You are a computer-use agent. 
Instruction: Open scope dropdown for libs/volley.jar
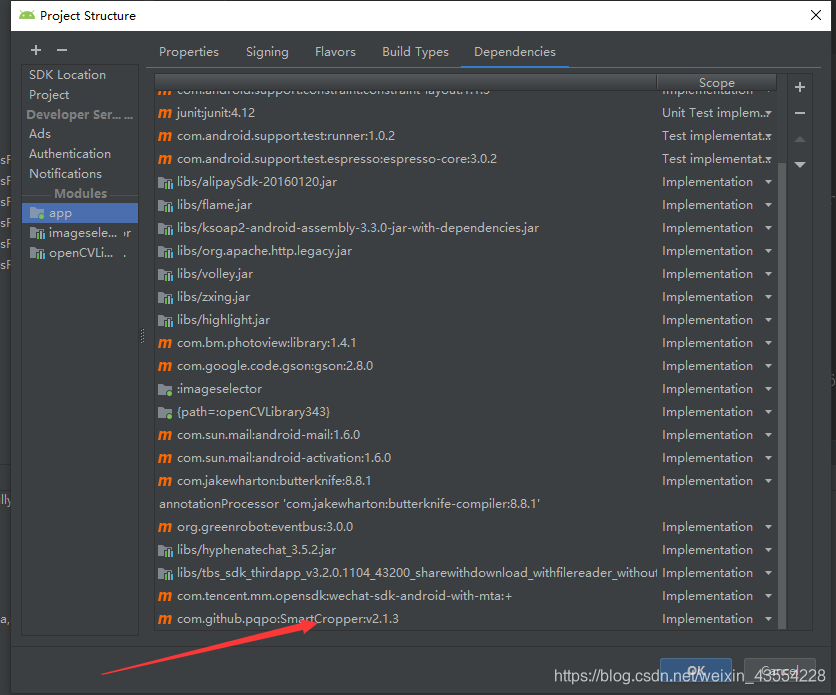(768, 274)
